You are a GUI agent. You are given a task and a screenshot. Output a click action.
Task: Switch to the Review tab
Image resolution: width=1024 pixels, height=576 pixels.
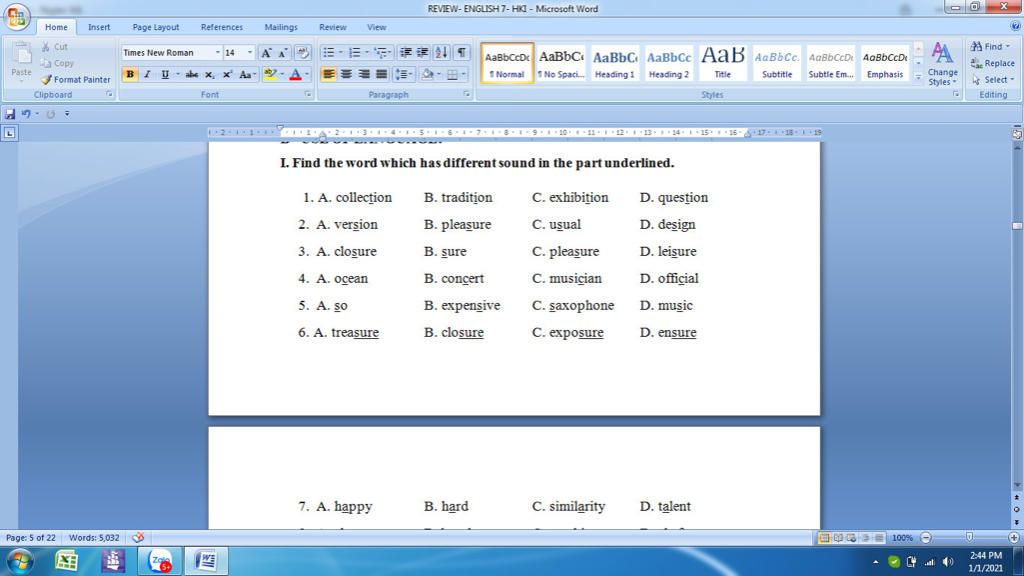332,27
